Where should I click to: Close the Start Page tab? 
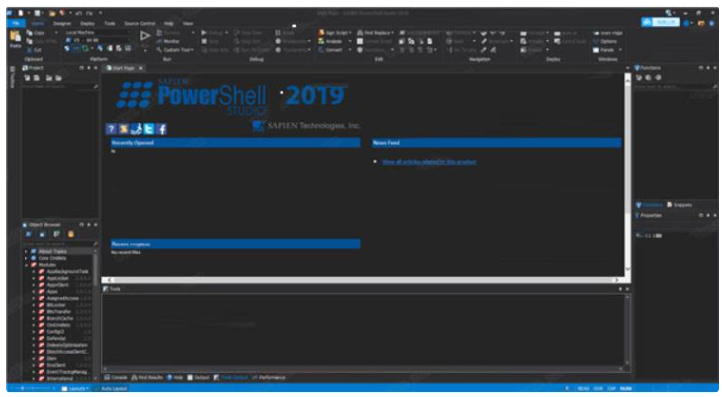(x=141, y=68)
